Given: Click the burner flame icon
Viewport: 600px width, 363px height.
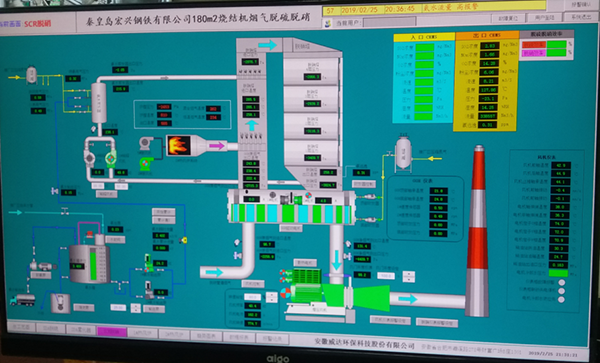Looking at the screenshot, I should pos(179,145).
